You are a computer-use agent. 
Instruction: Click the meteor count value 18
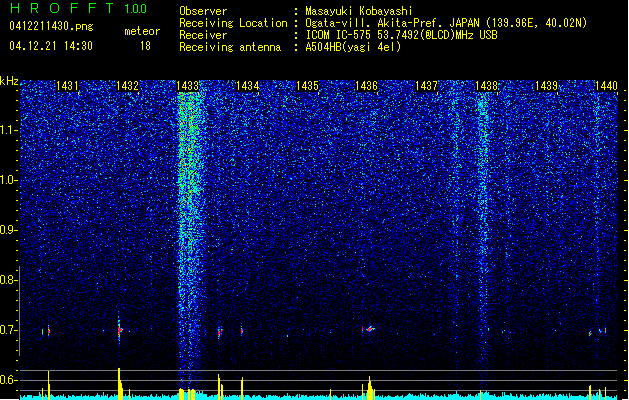(x=145, y=46)
